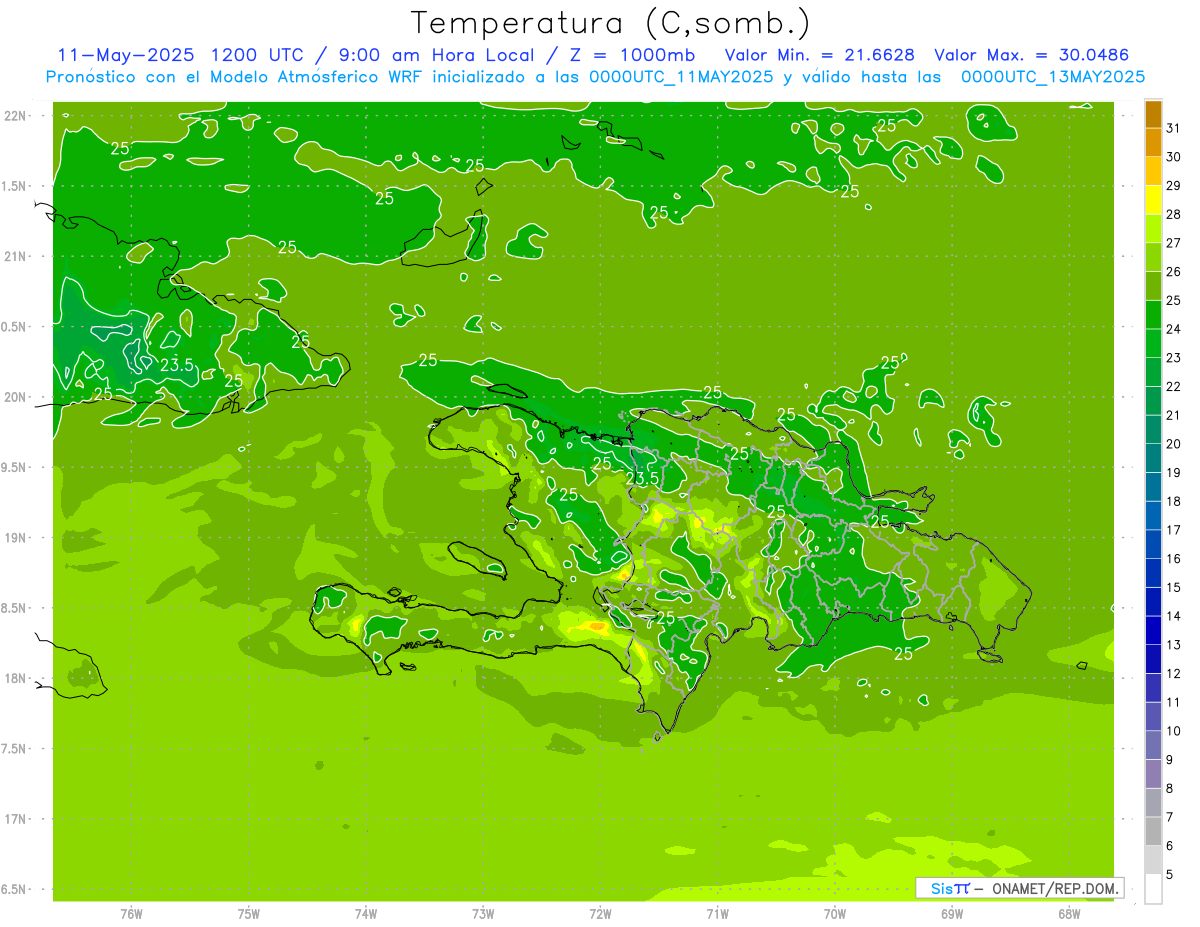Viewport: 1200px width, 927px height.
Task: Click the legend value 30
Action: click(x=1174, y=157)
